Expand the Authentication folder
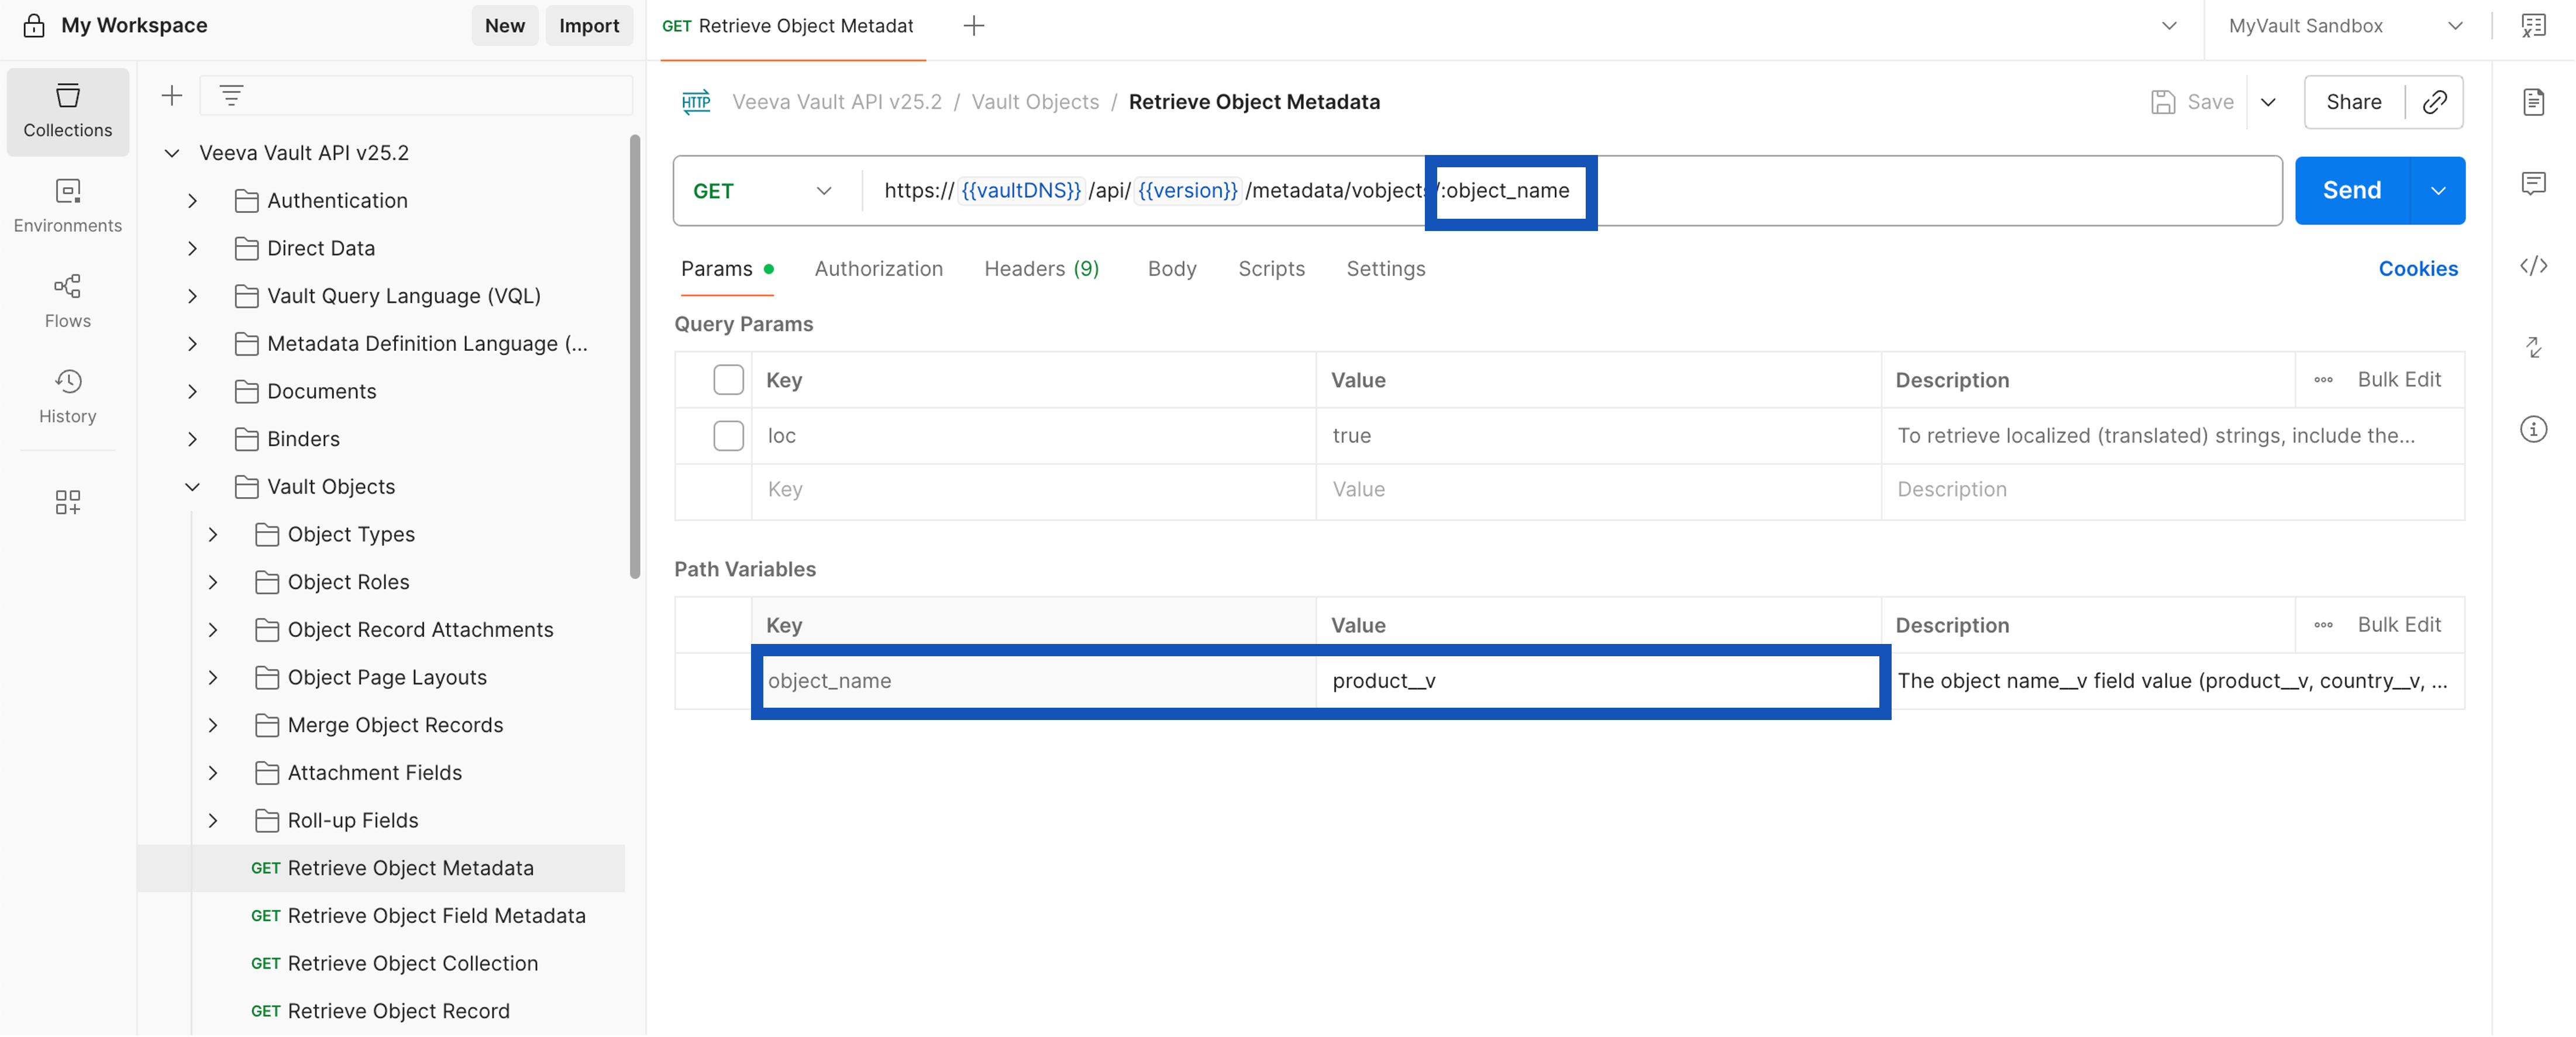The width and height of the screenshot is (2576, 1037). (192, 201)
